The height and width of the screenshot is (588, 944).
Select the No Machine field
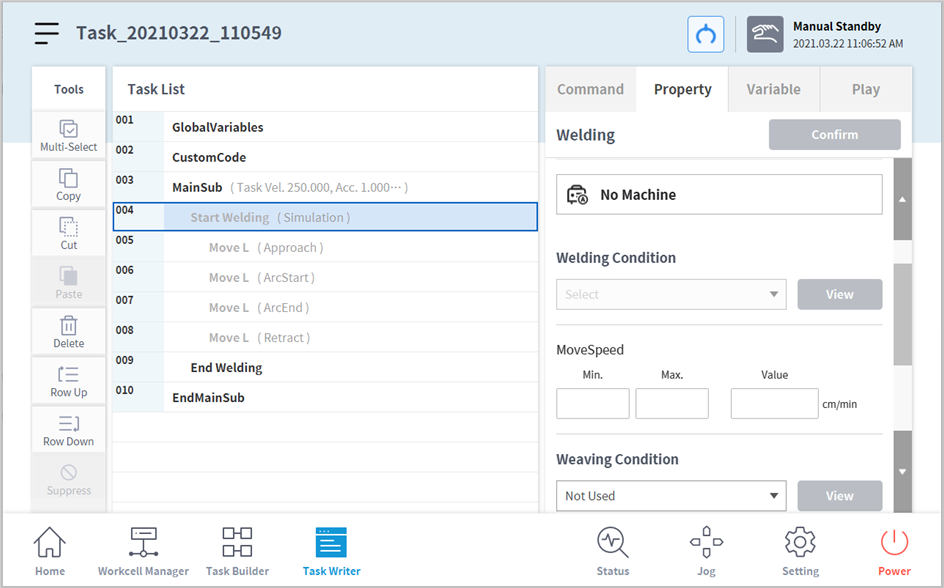click(719, 195)
